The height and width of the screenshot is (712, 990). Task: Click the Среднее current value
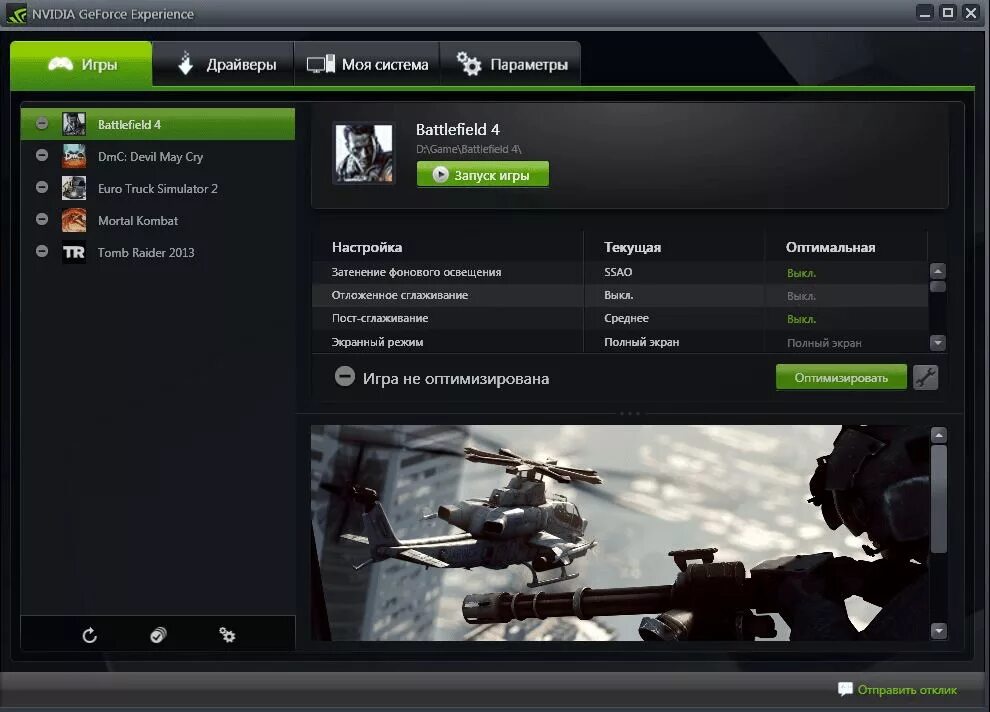click(x=626, y=318)
